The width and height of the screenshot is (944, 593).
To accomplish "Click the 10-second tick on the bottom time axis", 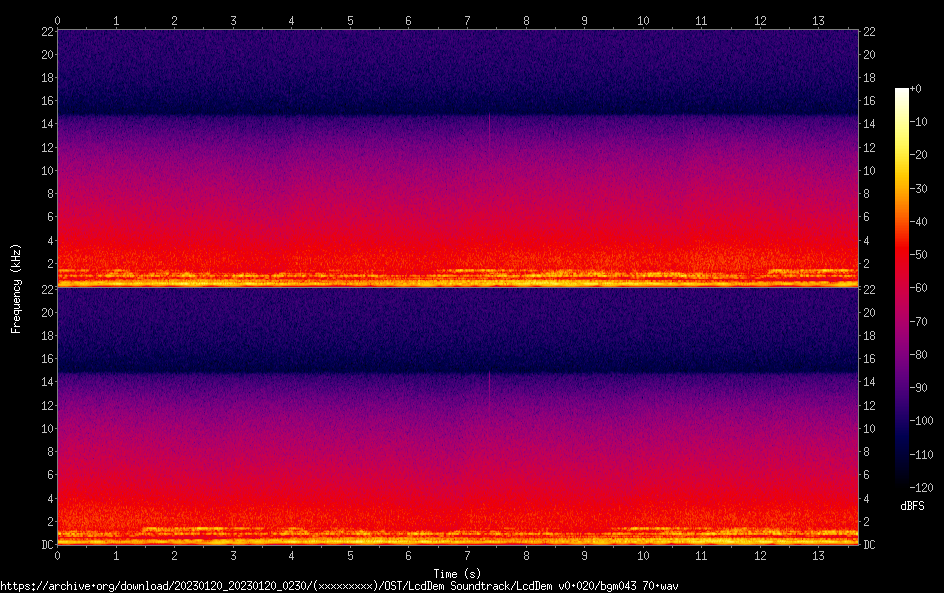I will pos(643,556).
